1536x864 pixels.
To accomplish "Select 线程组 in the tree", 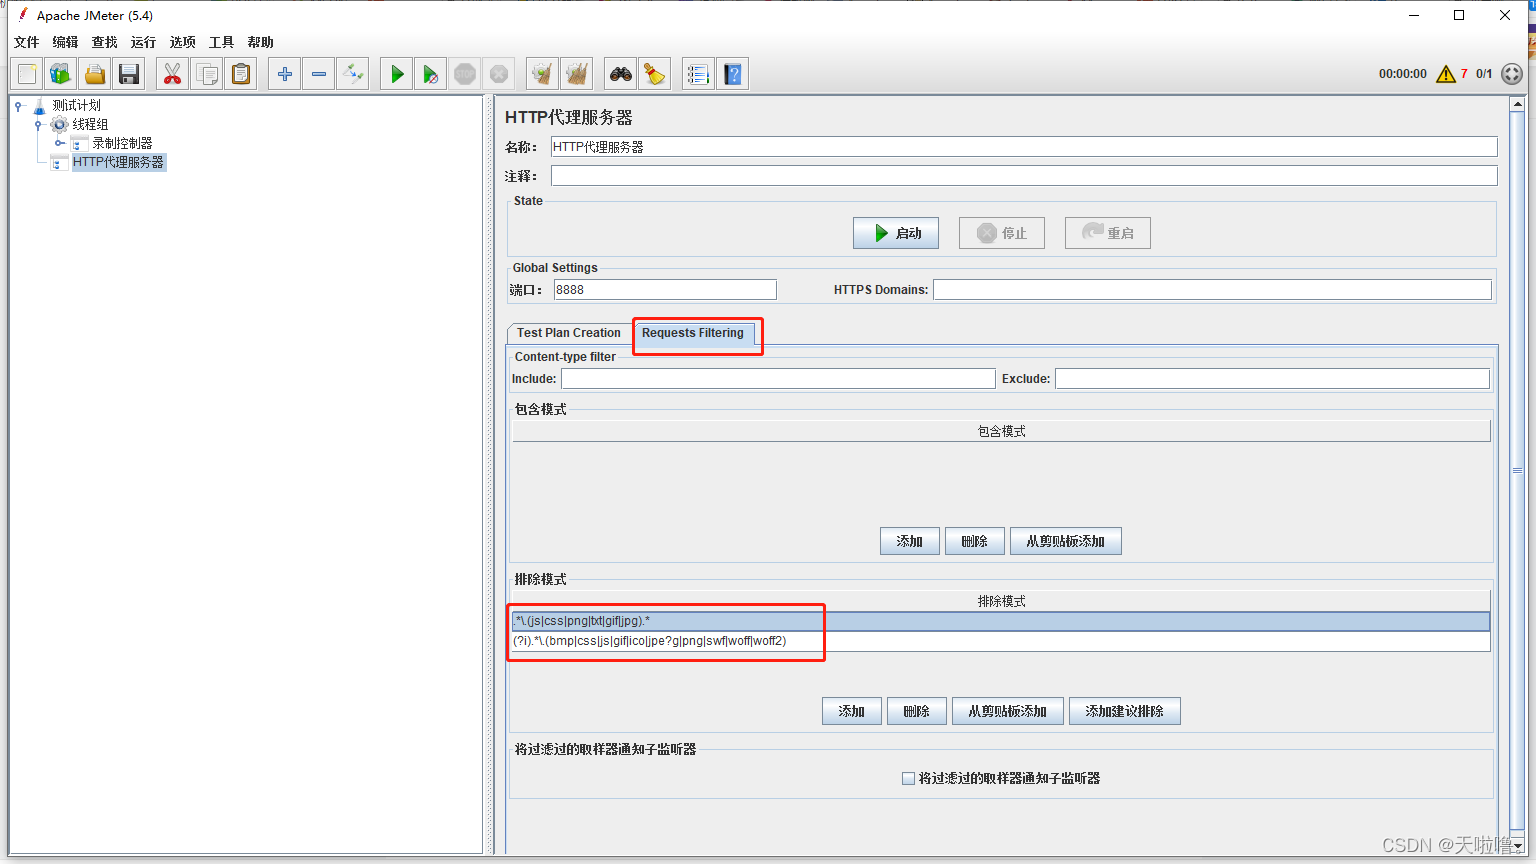I will click(x=90, y=124).
